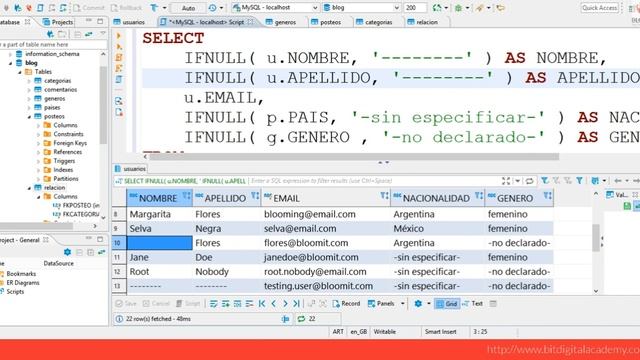Switch to the usuarios editor tab

(x=130, y=22)
